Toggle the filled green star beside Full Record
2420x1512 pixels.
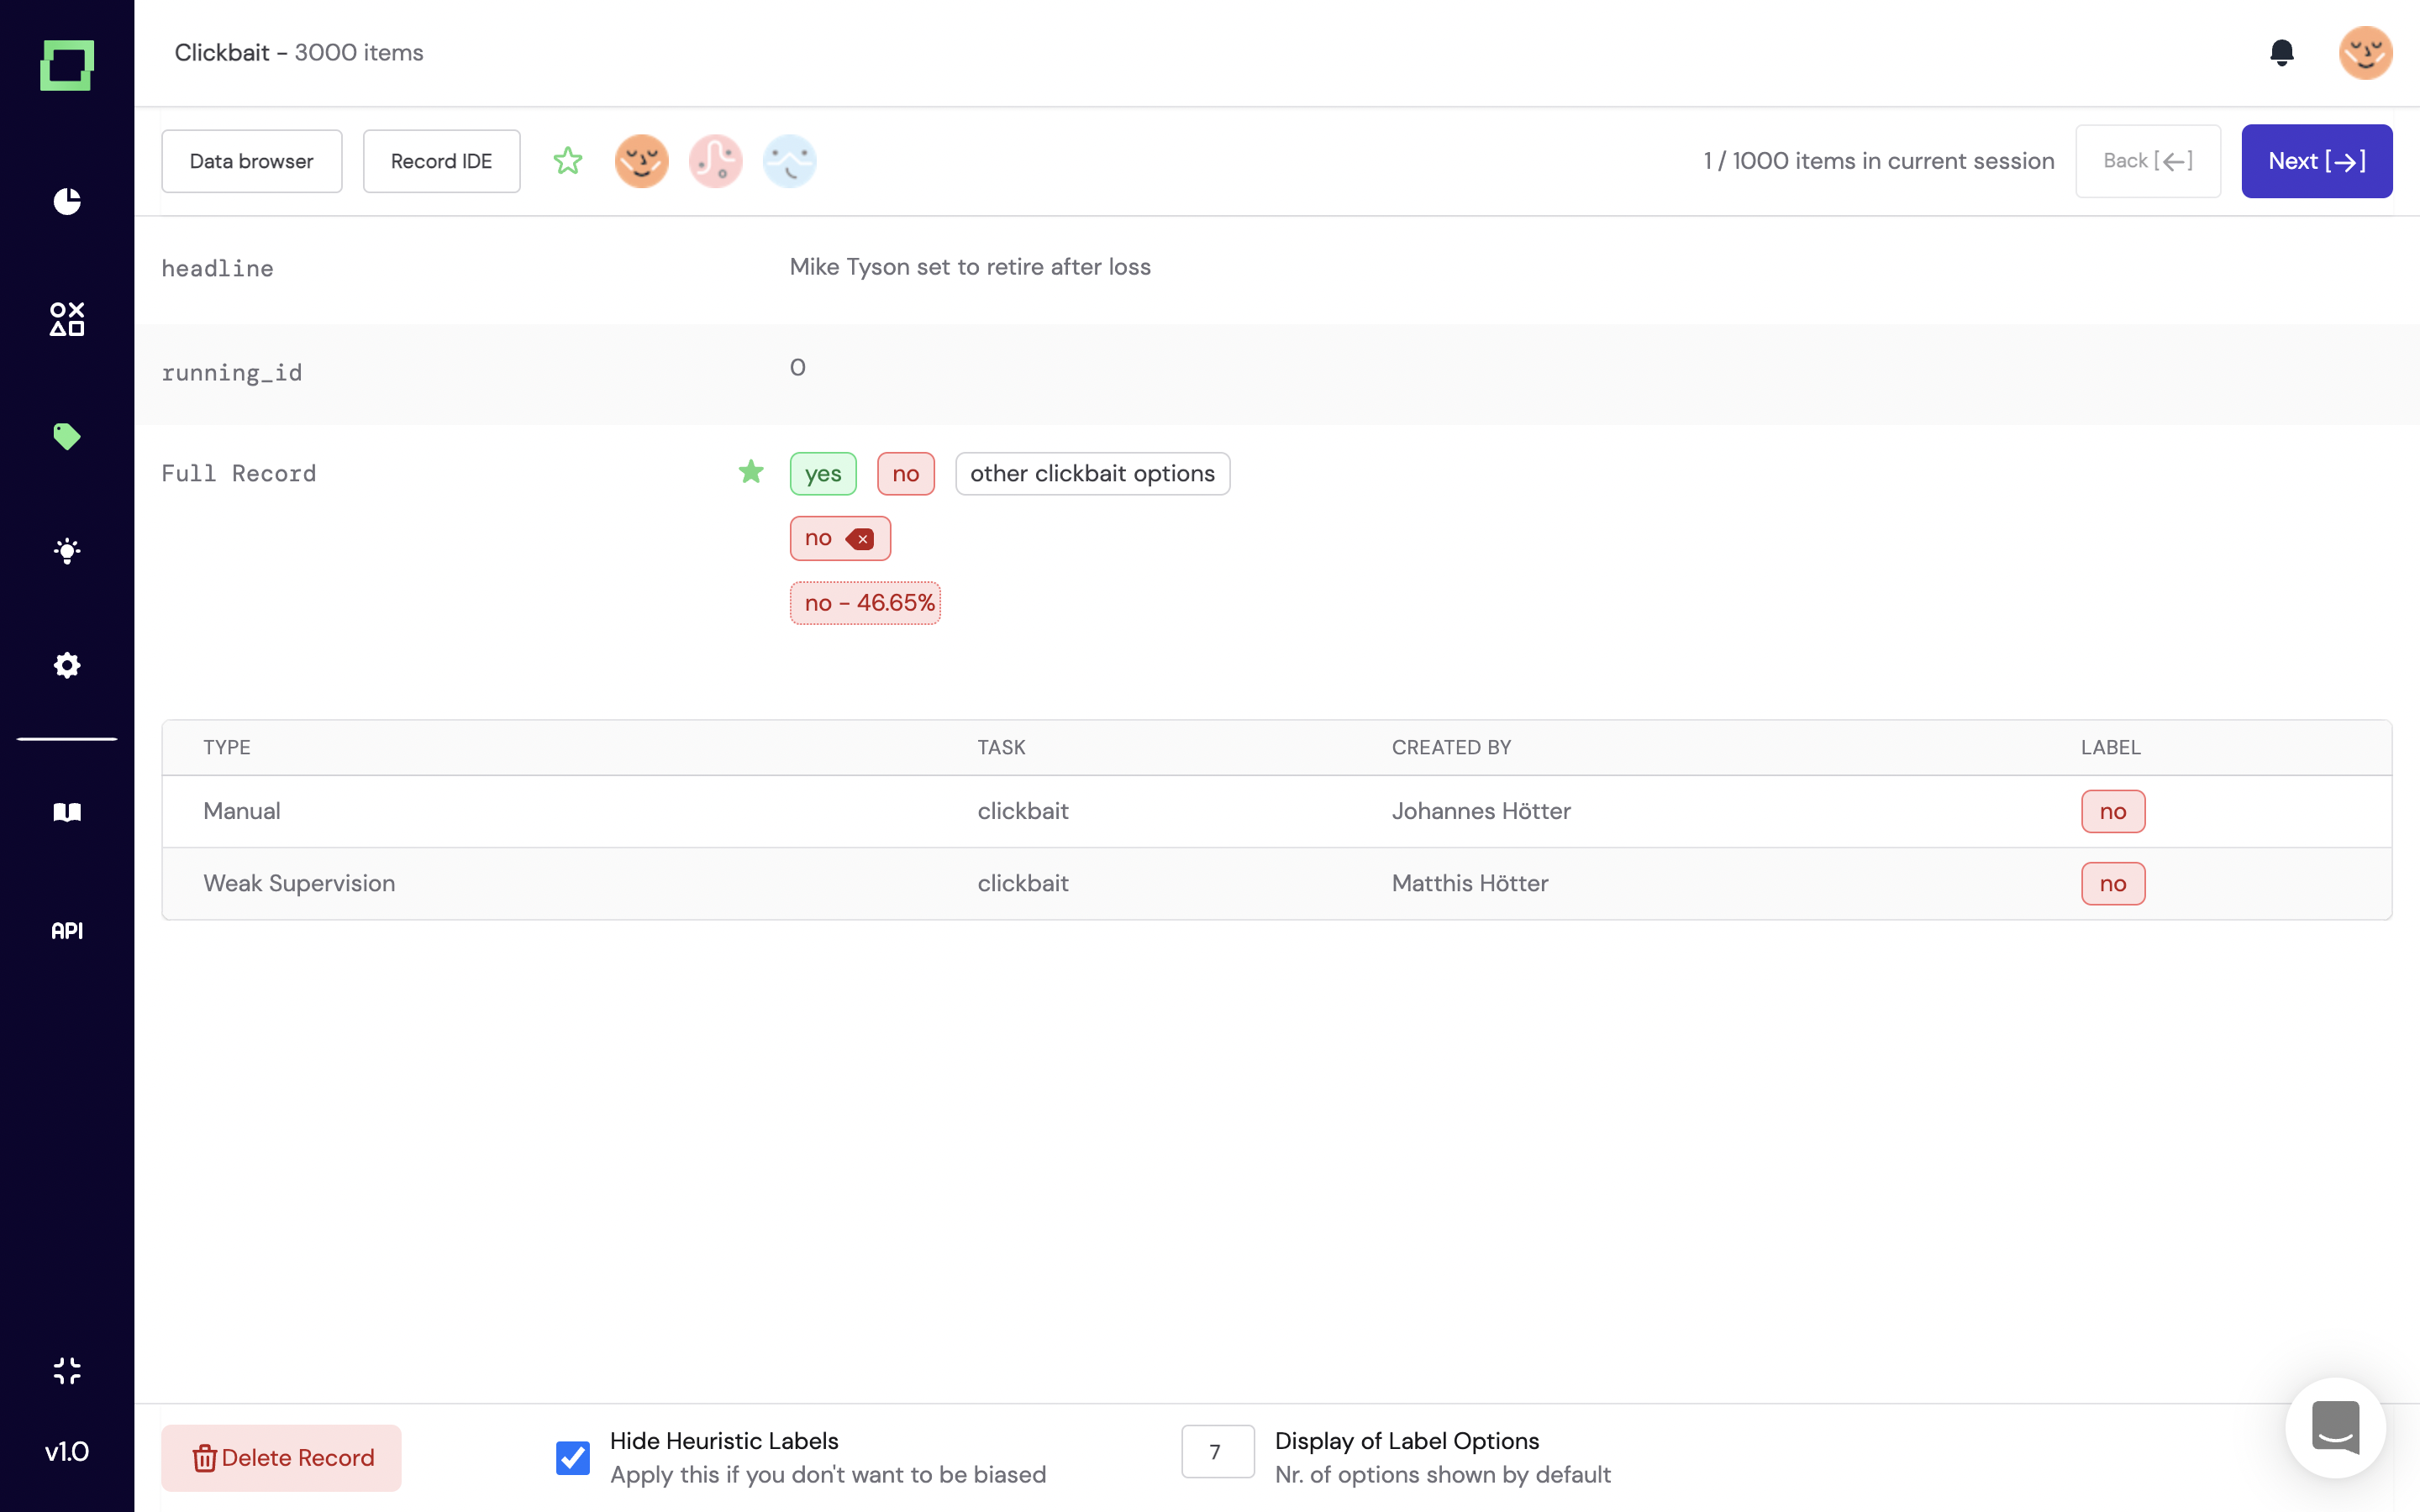(751, 472)
